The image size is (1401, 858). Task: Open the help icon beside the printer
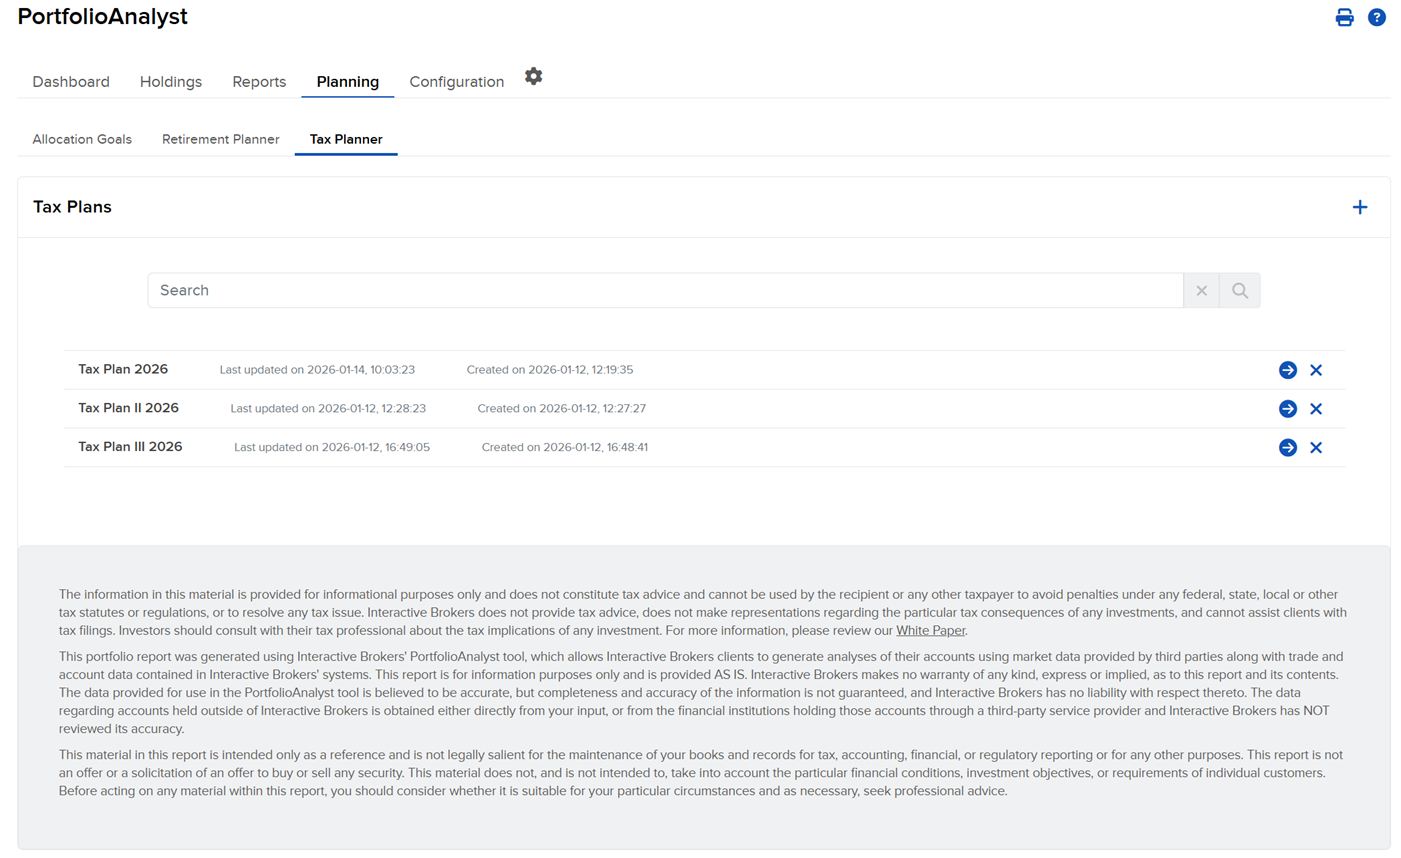pos(1377,17)
